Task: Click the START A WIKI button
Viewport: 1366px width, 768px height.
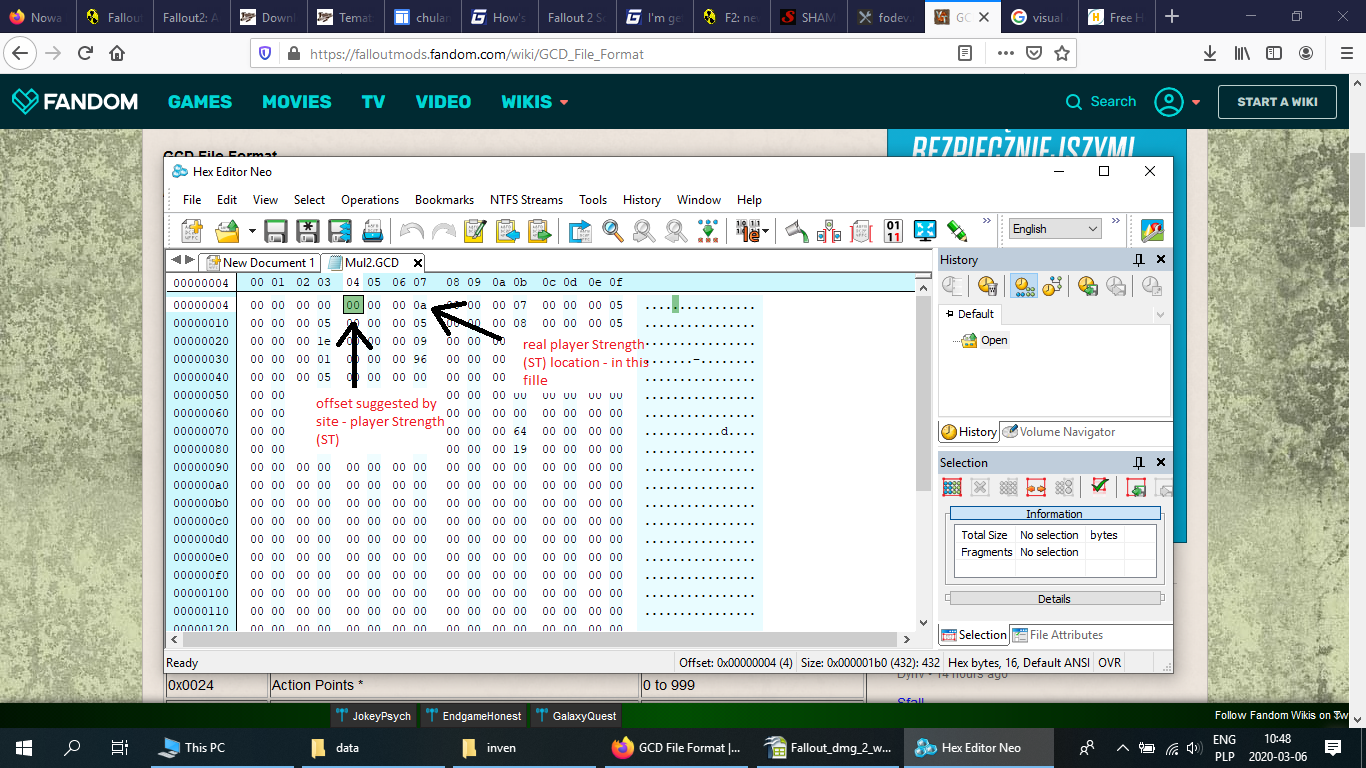Action: click(x=1277, y=102)
